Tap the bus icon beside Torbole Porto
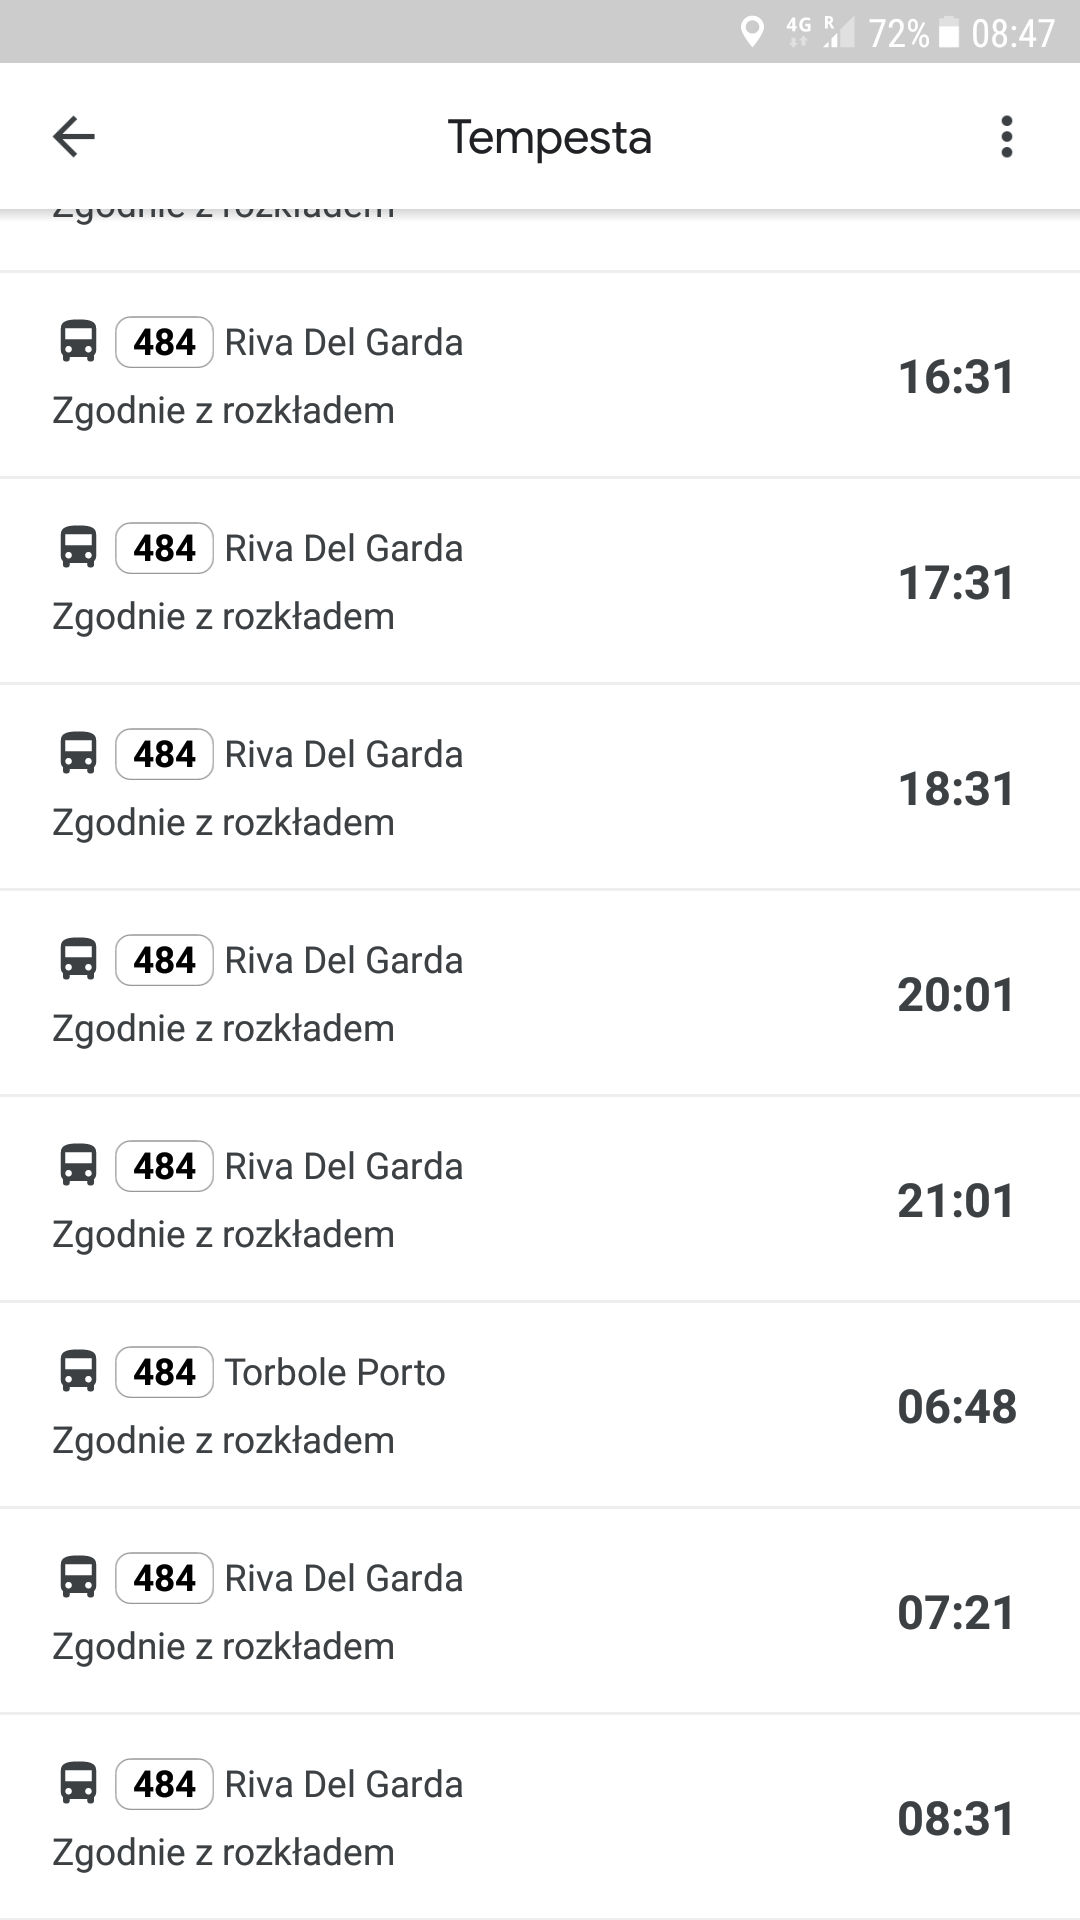The height and width of the screenshot is (1920, 1080). [79, 1371]
